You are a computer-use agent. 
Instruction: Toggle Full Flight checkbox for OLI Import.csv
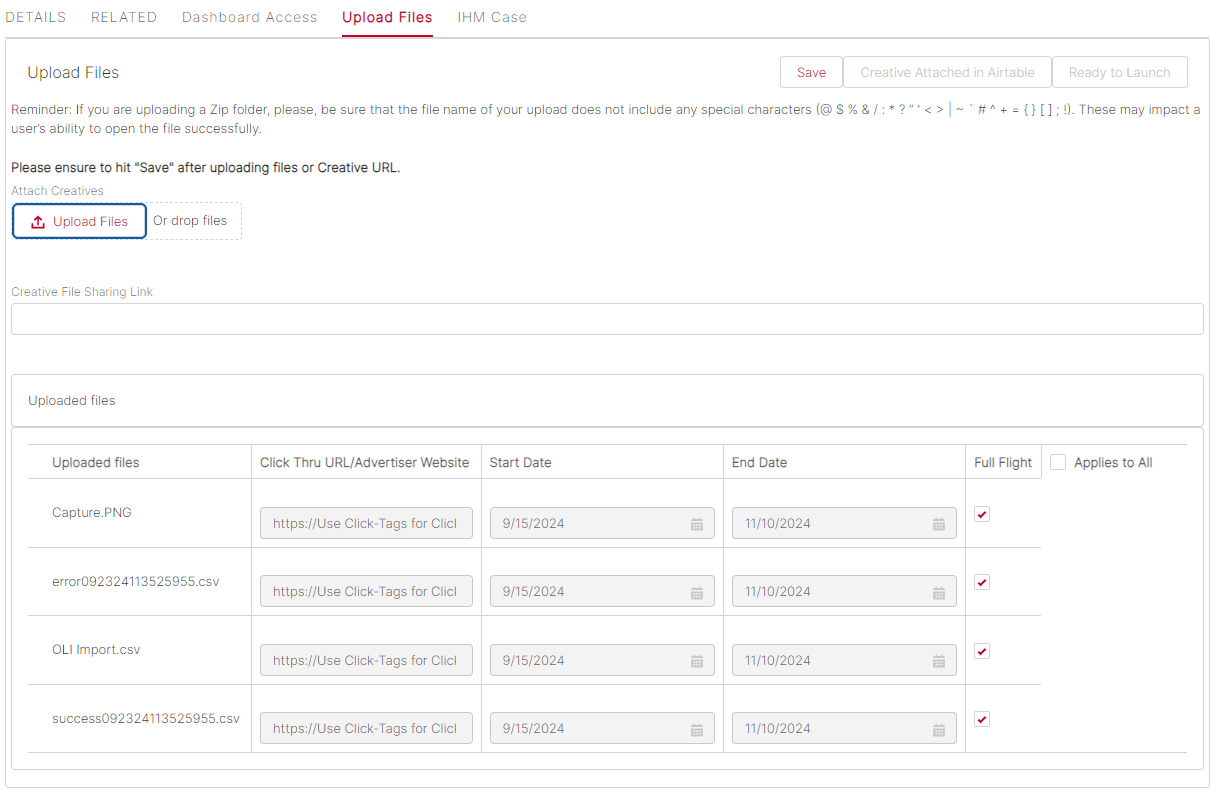coord(982,651)
